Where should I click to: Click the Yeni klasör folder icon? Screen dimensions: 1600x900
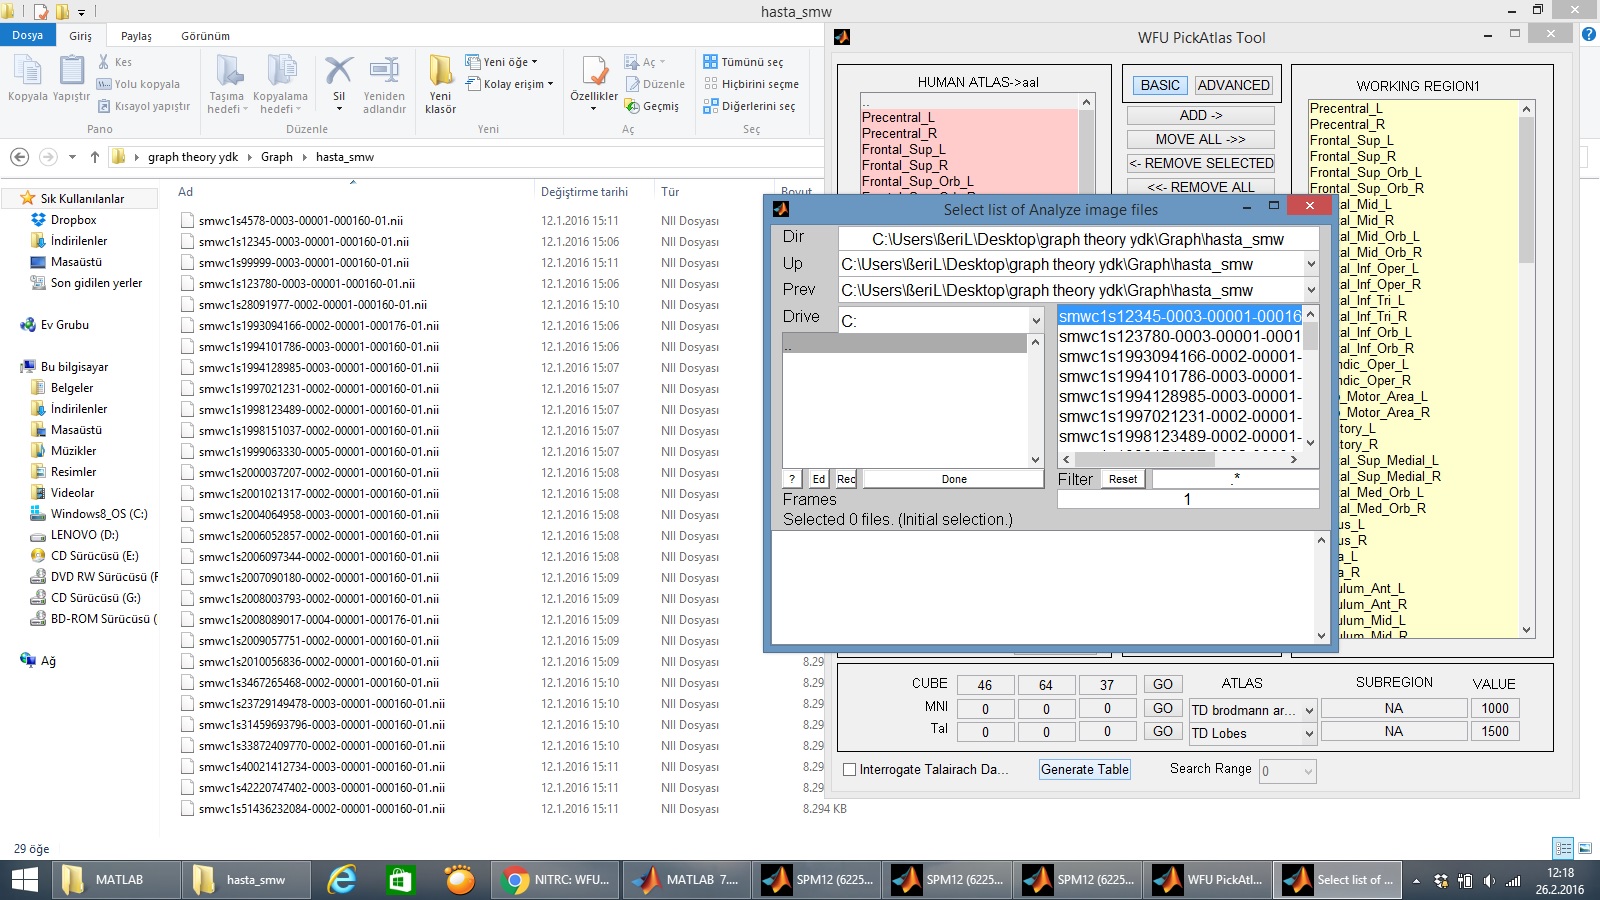coord(440,72)
